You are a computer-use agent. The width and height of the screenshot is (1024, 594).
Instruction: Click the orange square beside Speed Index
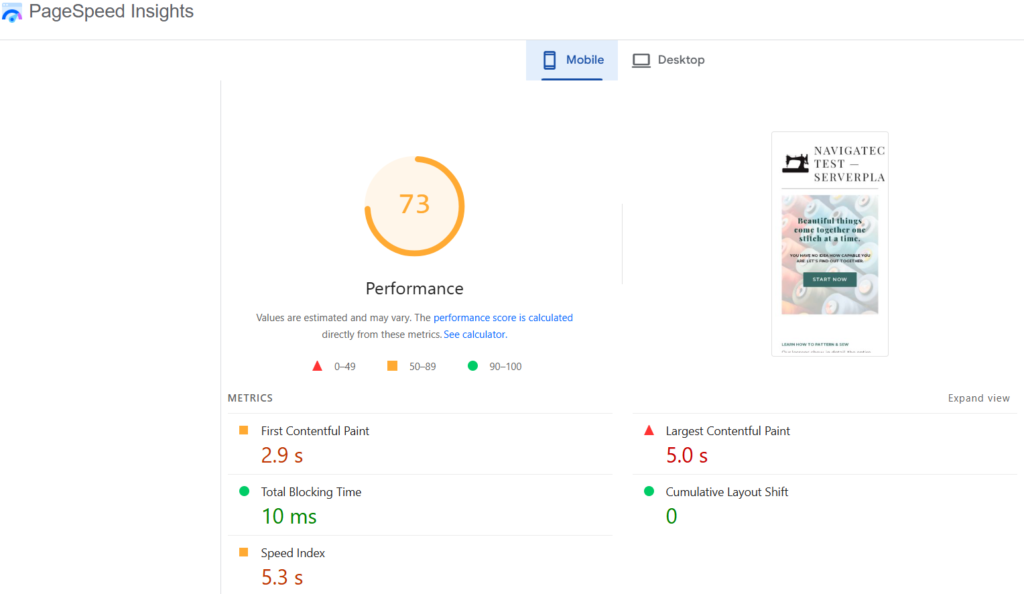pyautogui.click(x=244, y=552)
